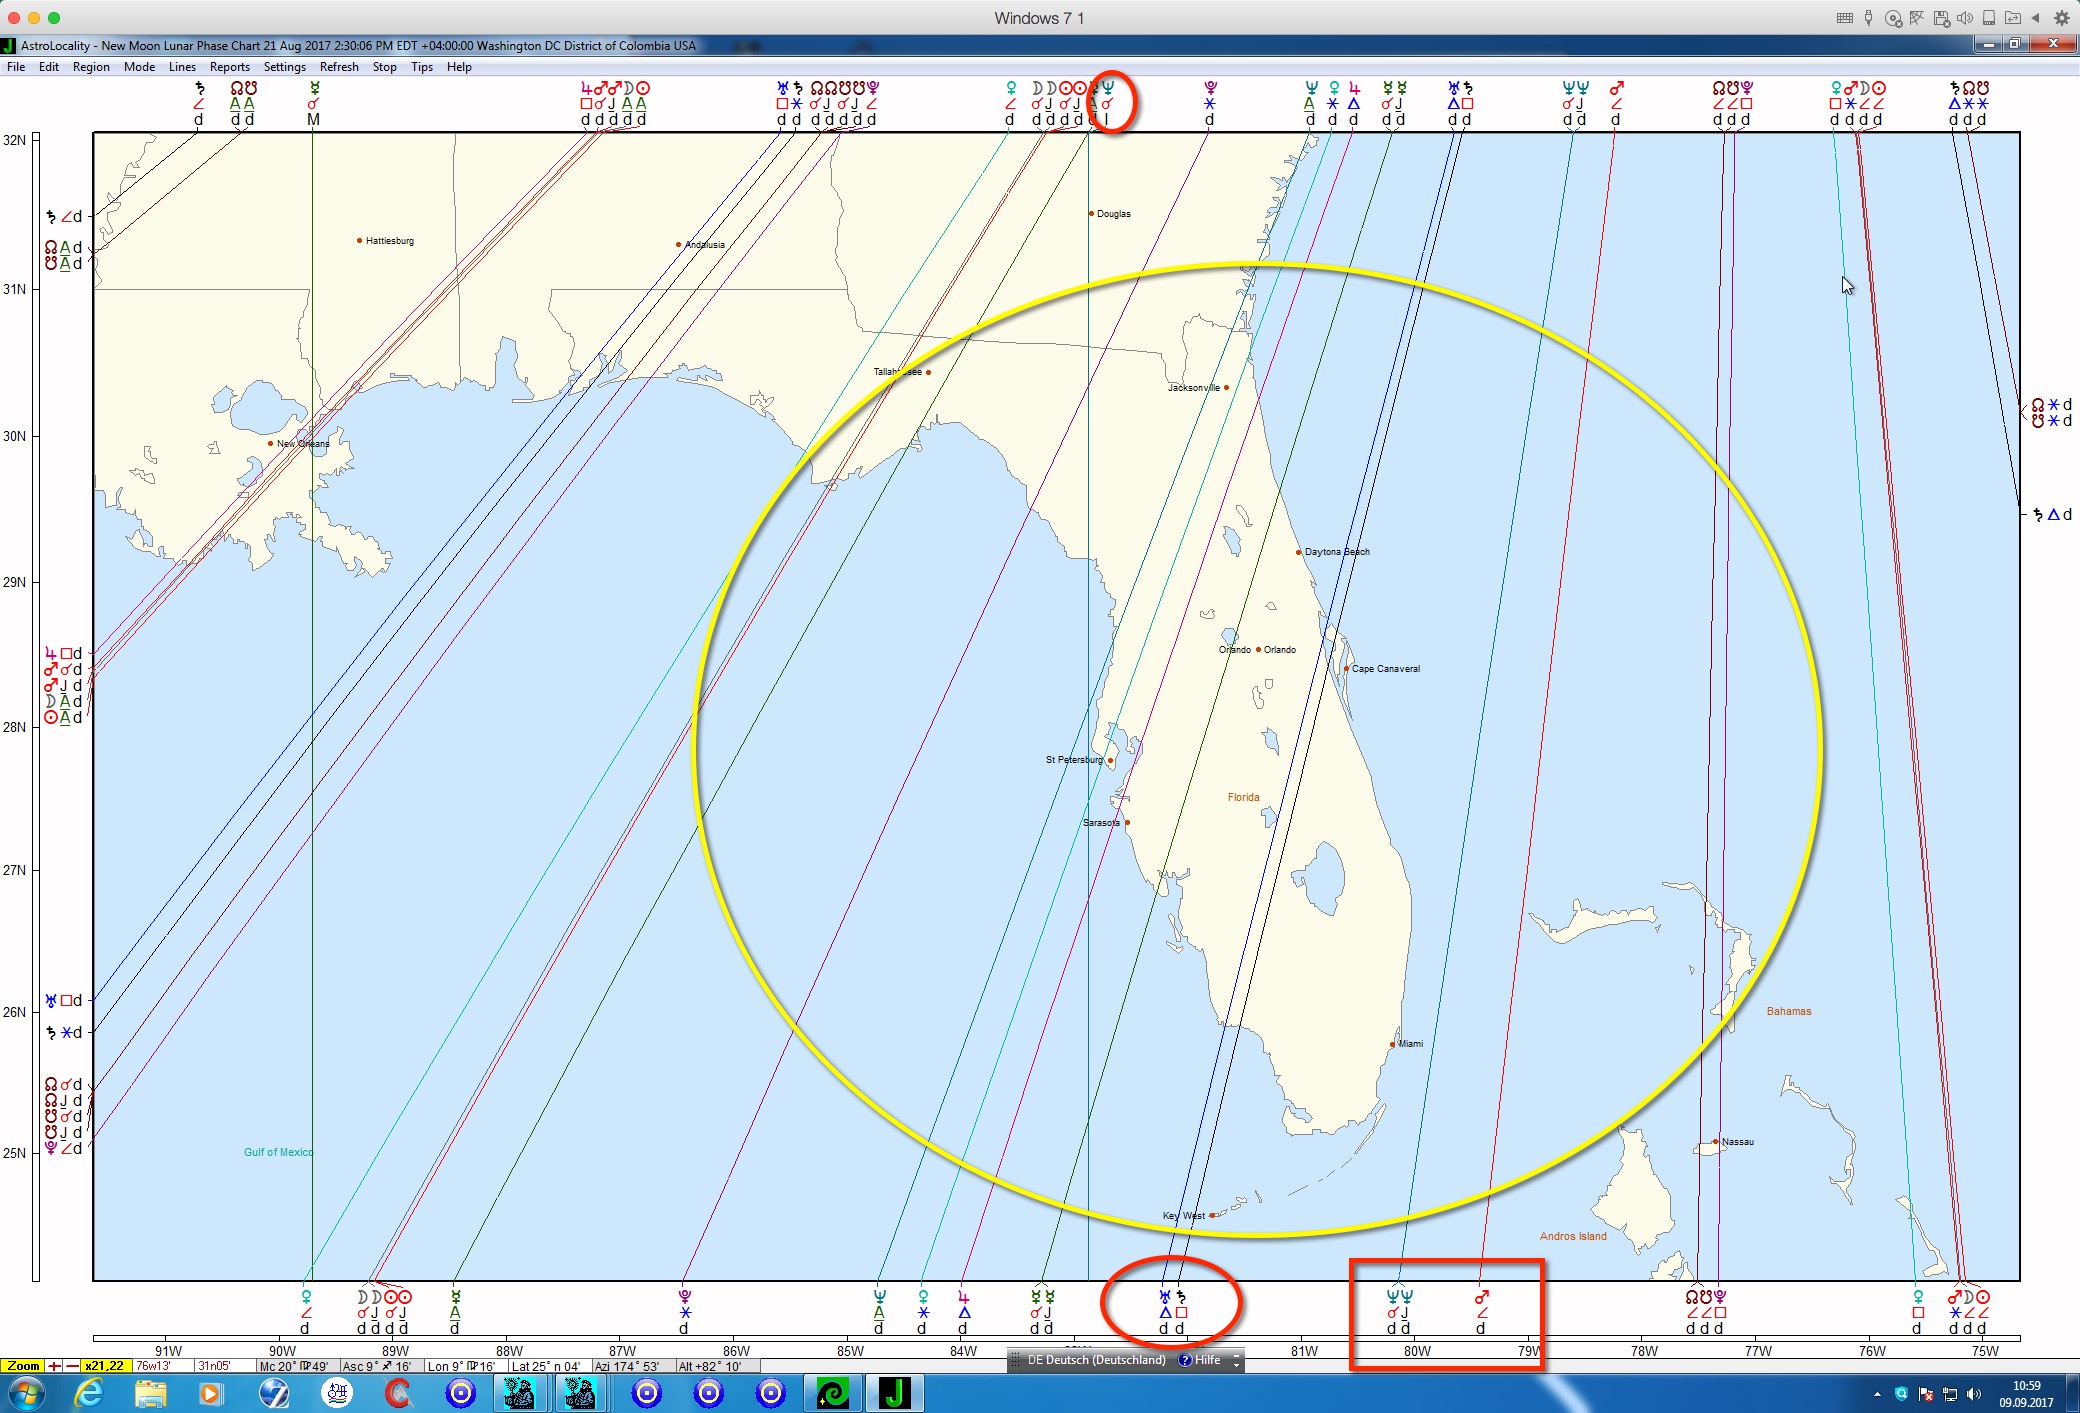Open Internet Explorer from the taskbar
The height and width of the screenshot is (1413, 2080).
[x=89, y=1393]
